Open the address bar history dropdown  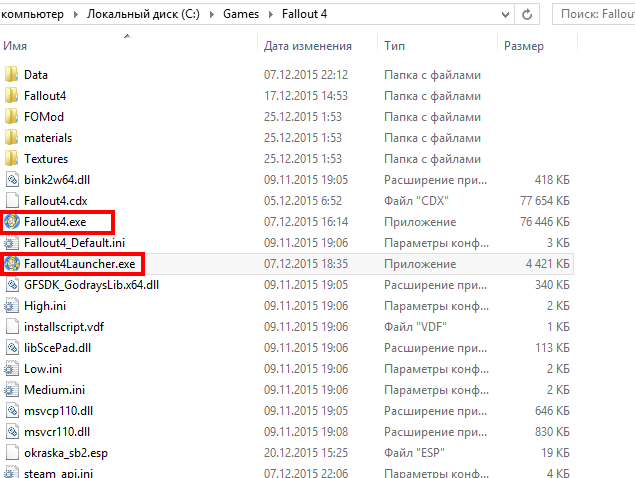pyautogui.click(x=505, y=15)
